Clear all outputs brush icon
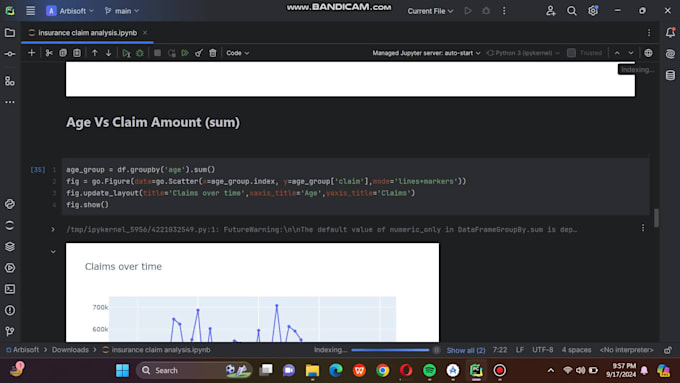This screenshot has height=383, width=680. (199, 53)
